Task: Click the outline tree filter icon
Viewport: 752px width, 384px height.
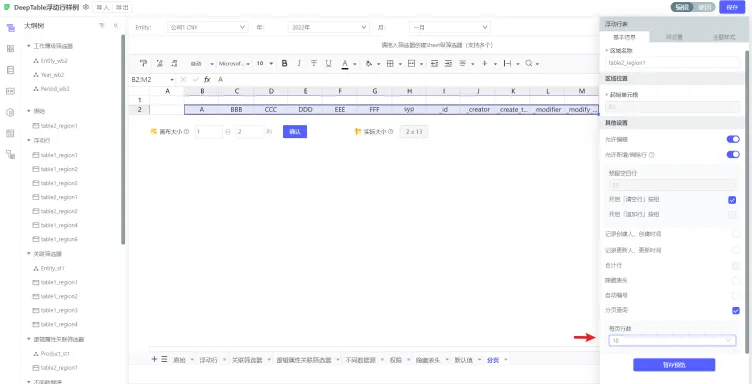Action: (x=102, y=26)
